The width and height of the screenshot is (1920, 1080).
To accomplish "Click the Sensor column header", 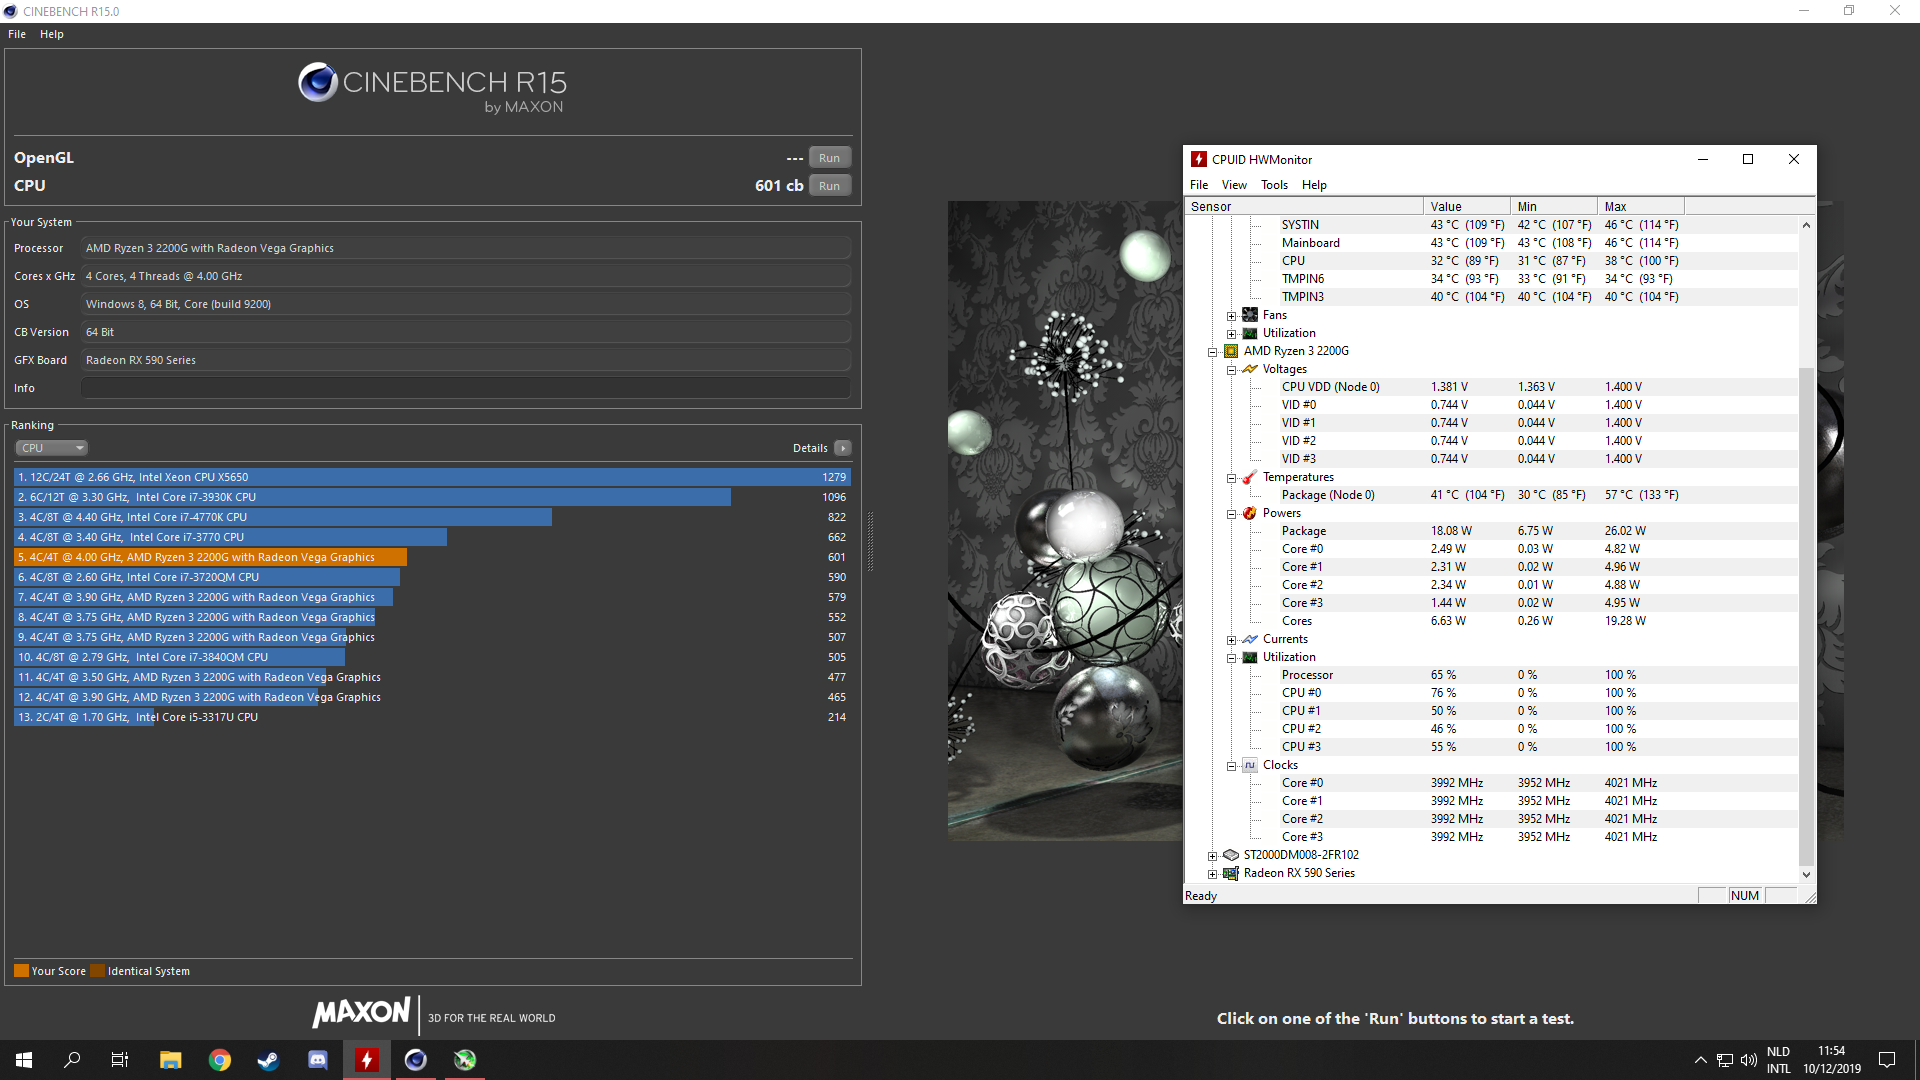I will click(1304, 206).
